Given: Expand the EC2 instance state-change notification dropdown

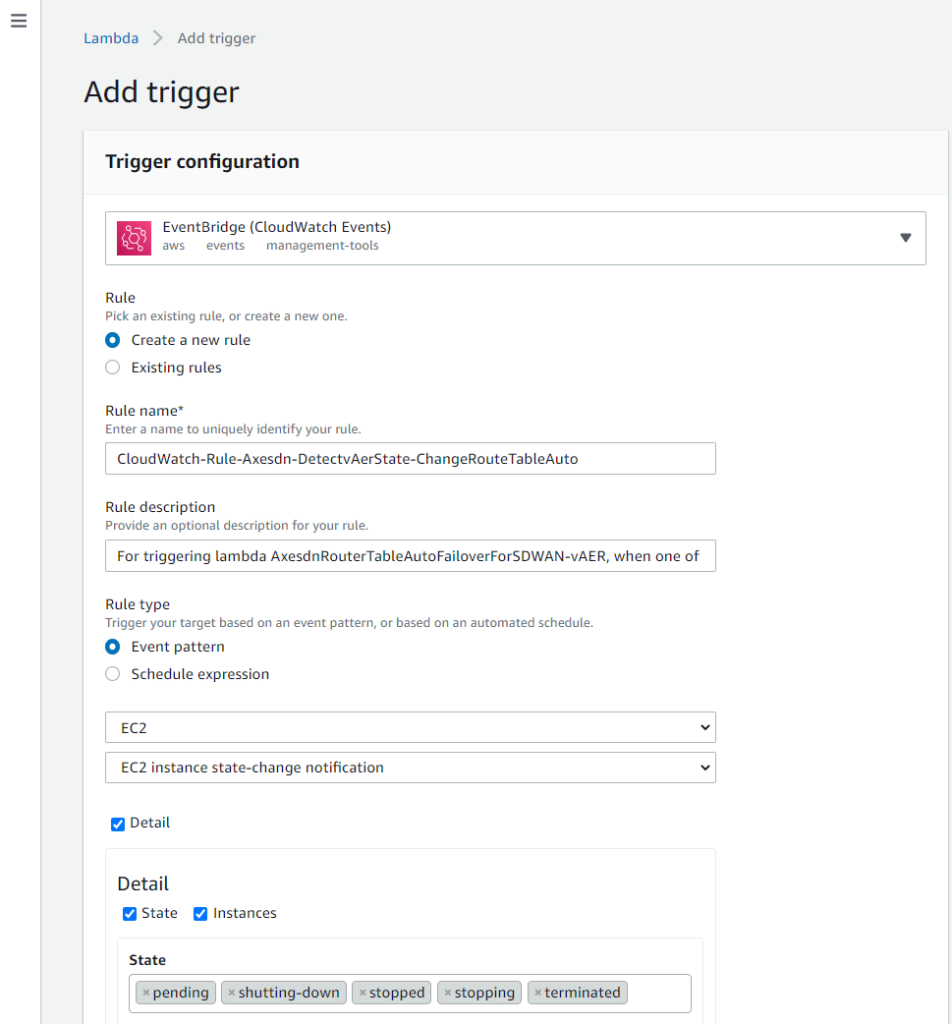Looking at the screenshot, I should (x=410, y=768).
